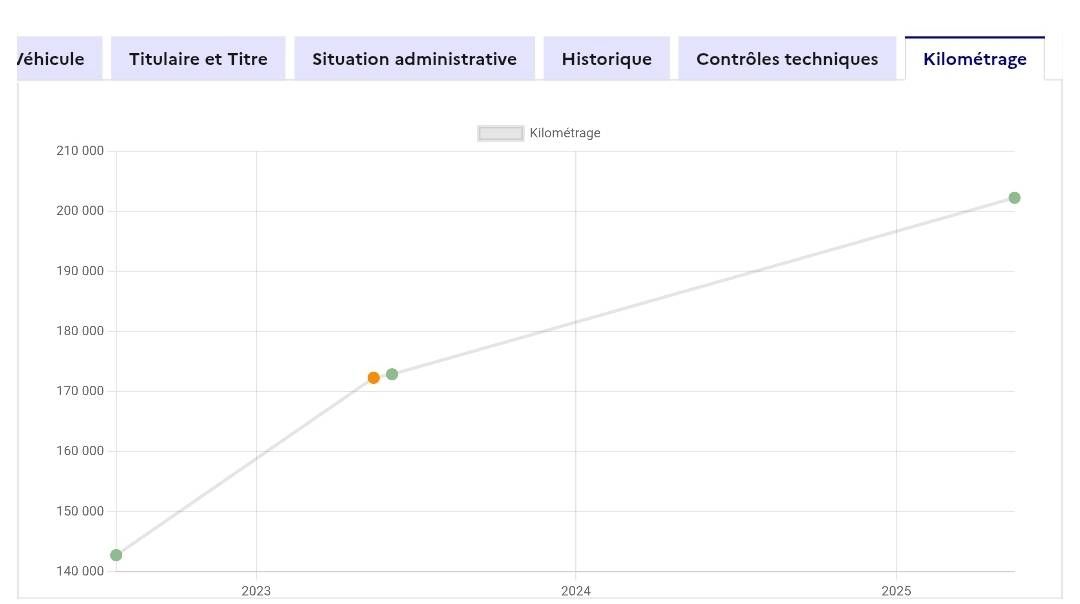Select the Historique tab
Viewport: 1080px width, 604px height.
(606, 59)
